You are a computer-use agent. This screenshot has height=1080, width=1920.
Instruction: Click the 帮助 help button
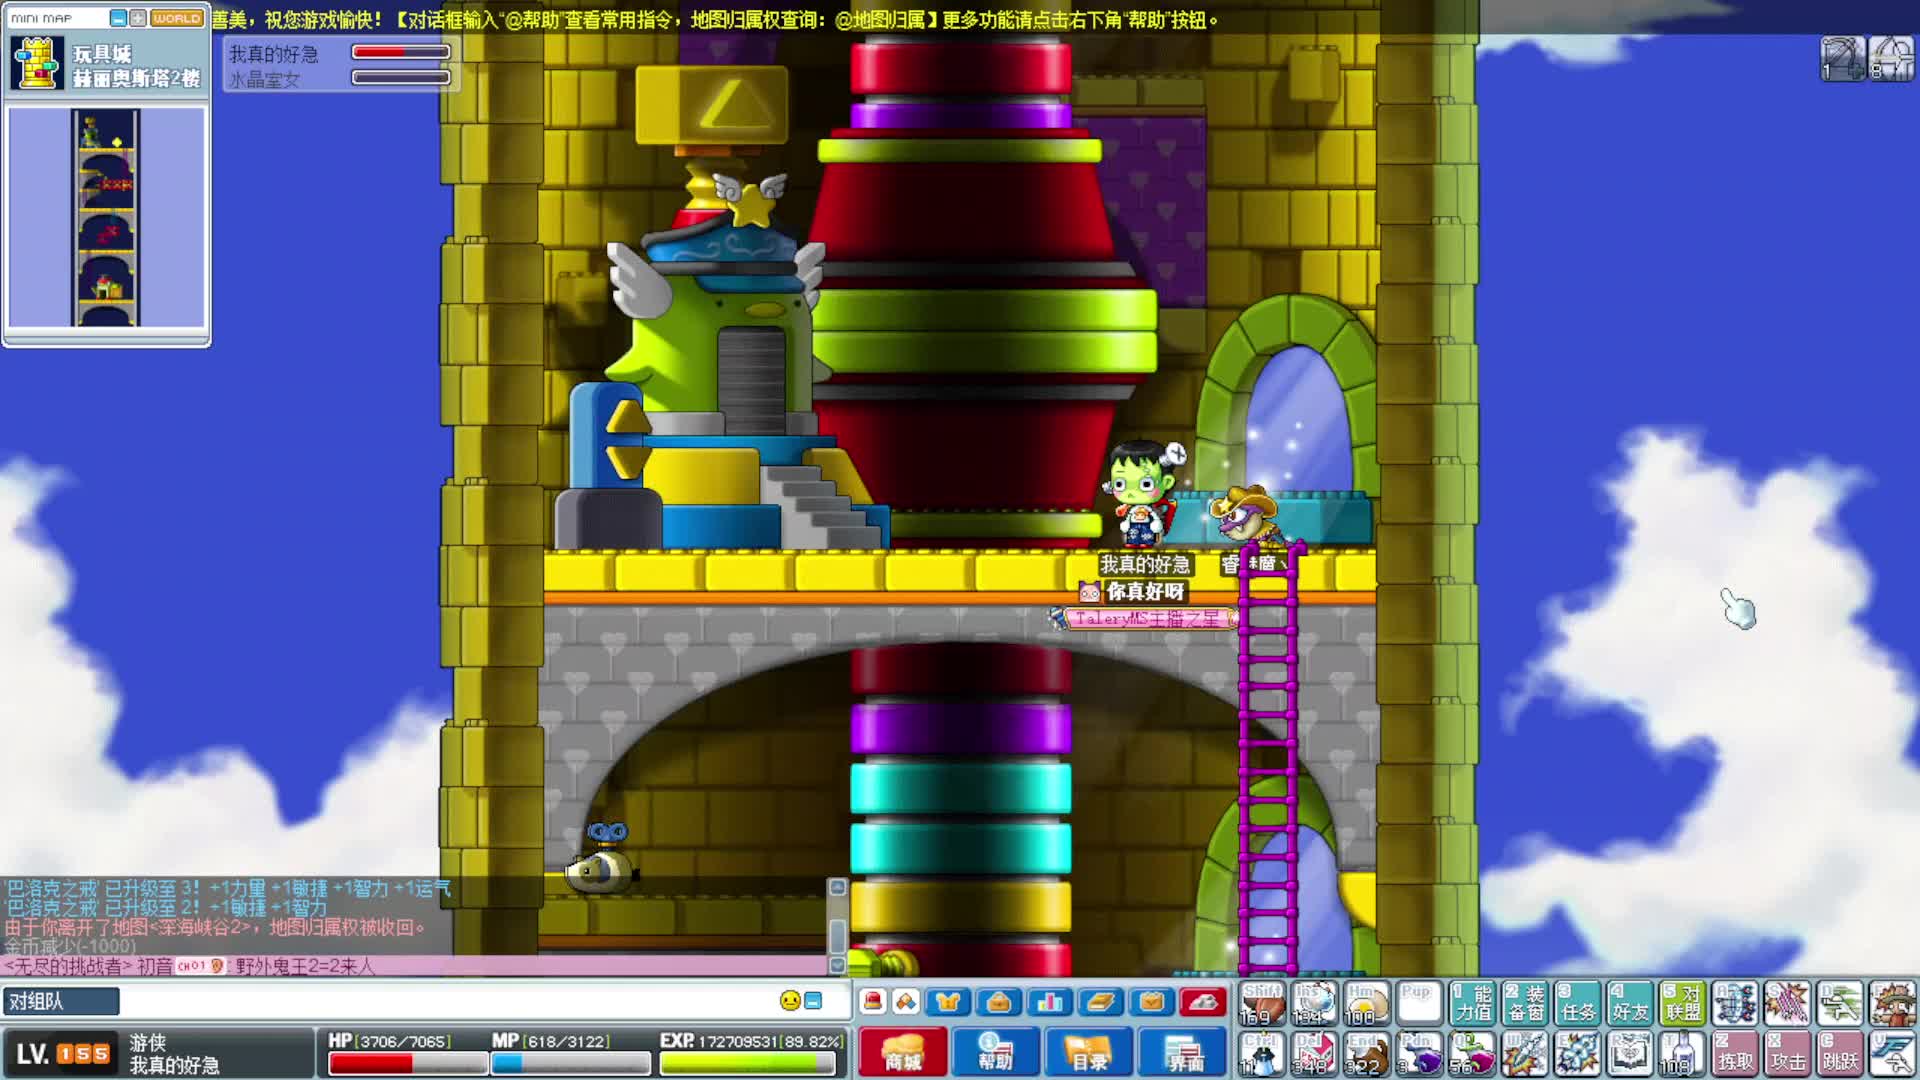click(x=994, y=1052)
